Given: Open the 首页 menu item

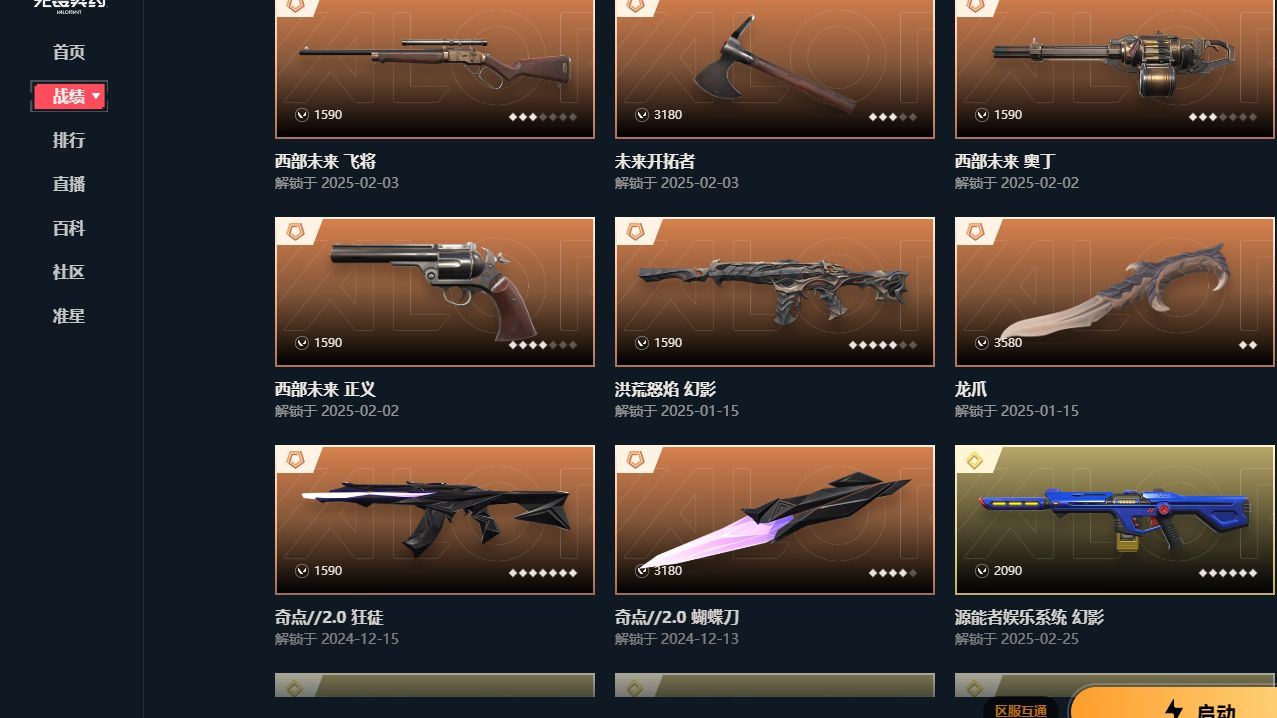Looking at the screenshot, I should 69,52.
